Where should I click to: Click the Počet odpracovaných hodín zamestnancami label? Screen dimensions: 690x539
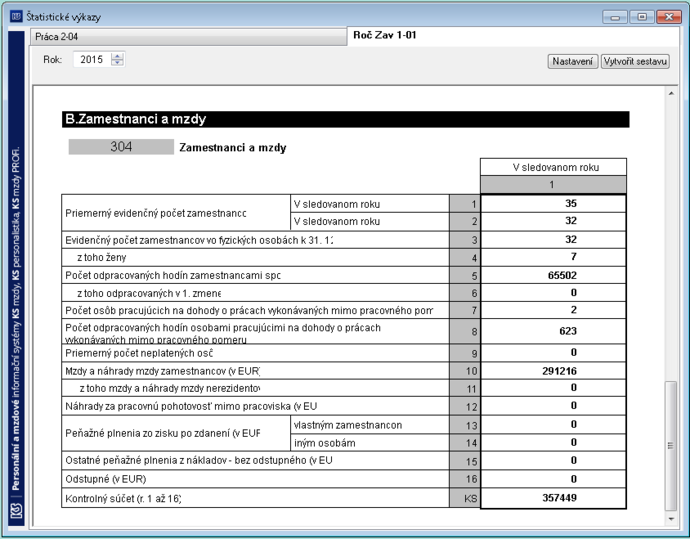click(x=173, y=275)
